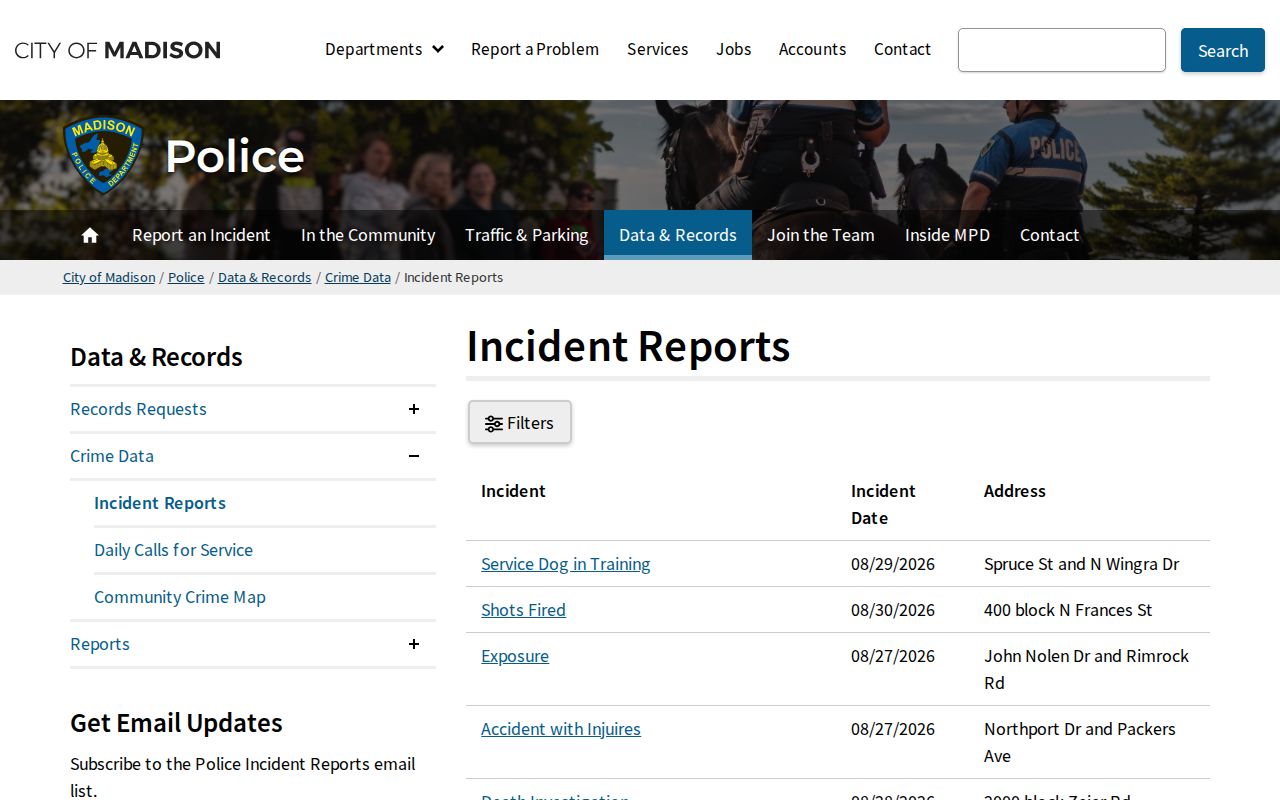Select the Join the Team tab
Screen dimensions: 1280x800
[x=821, y=235]
